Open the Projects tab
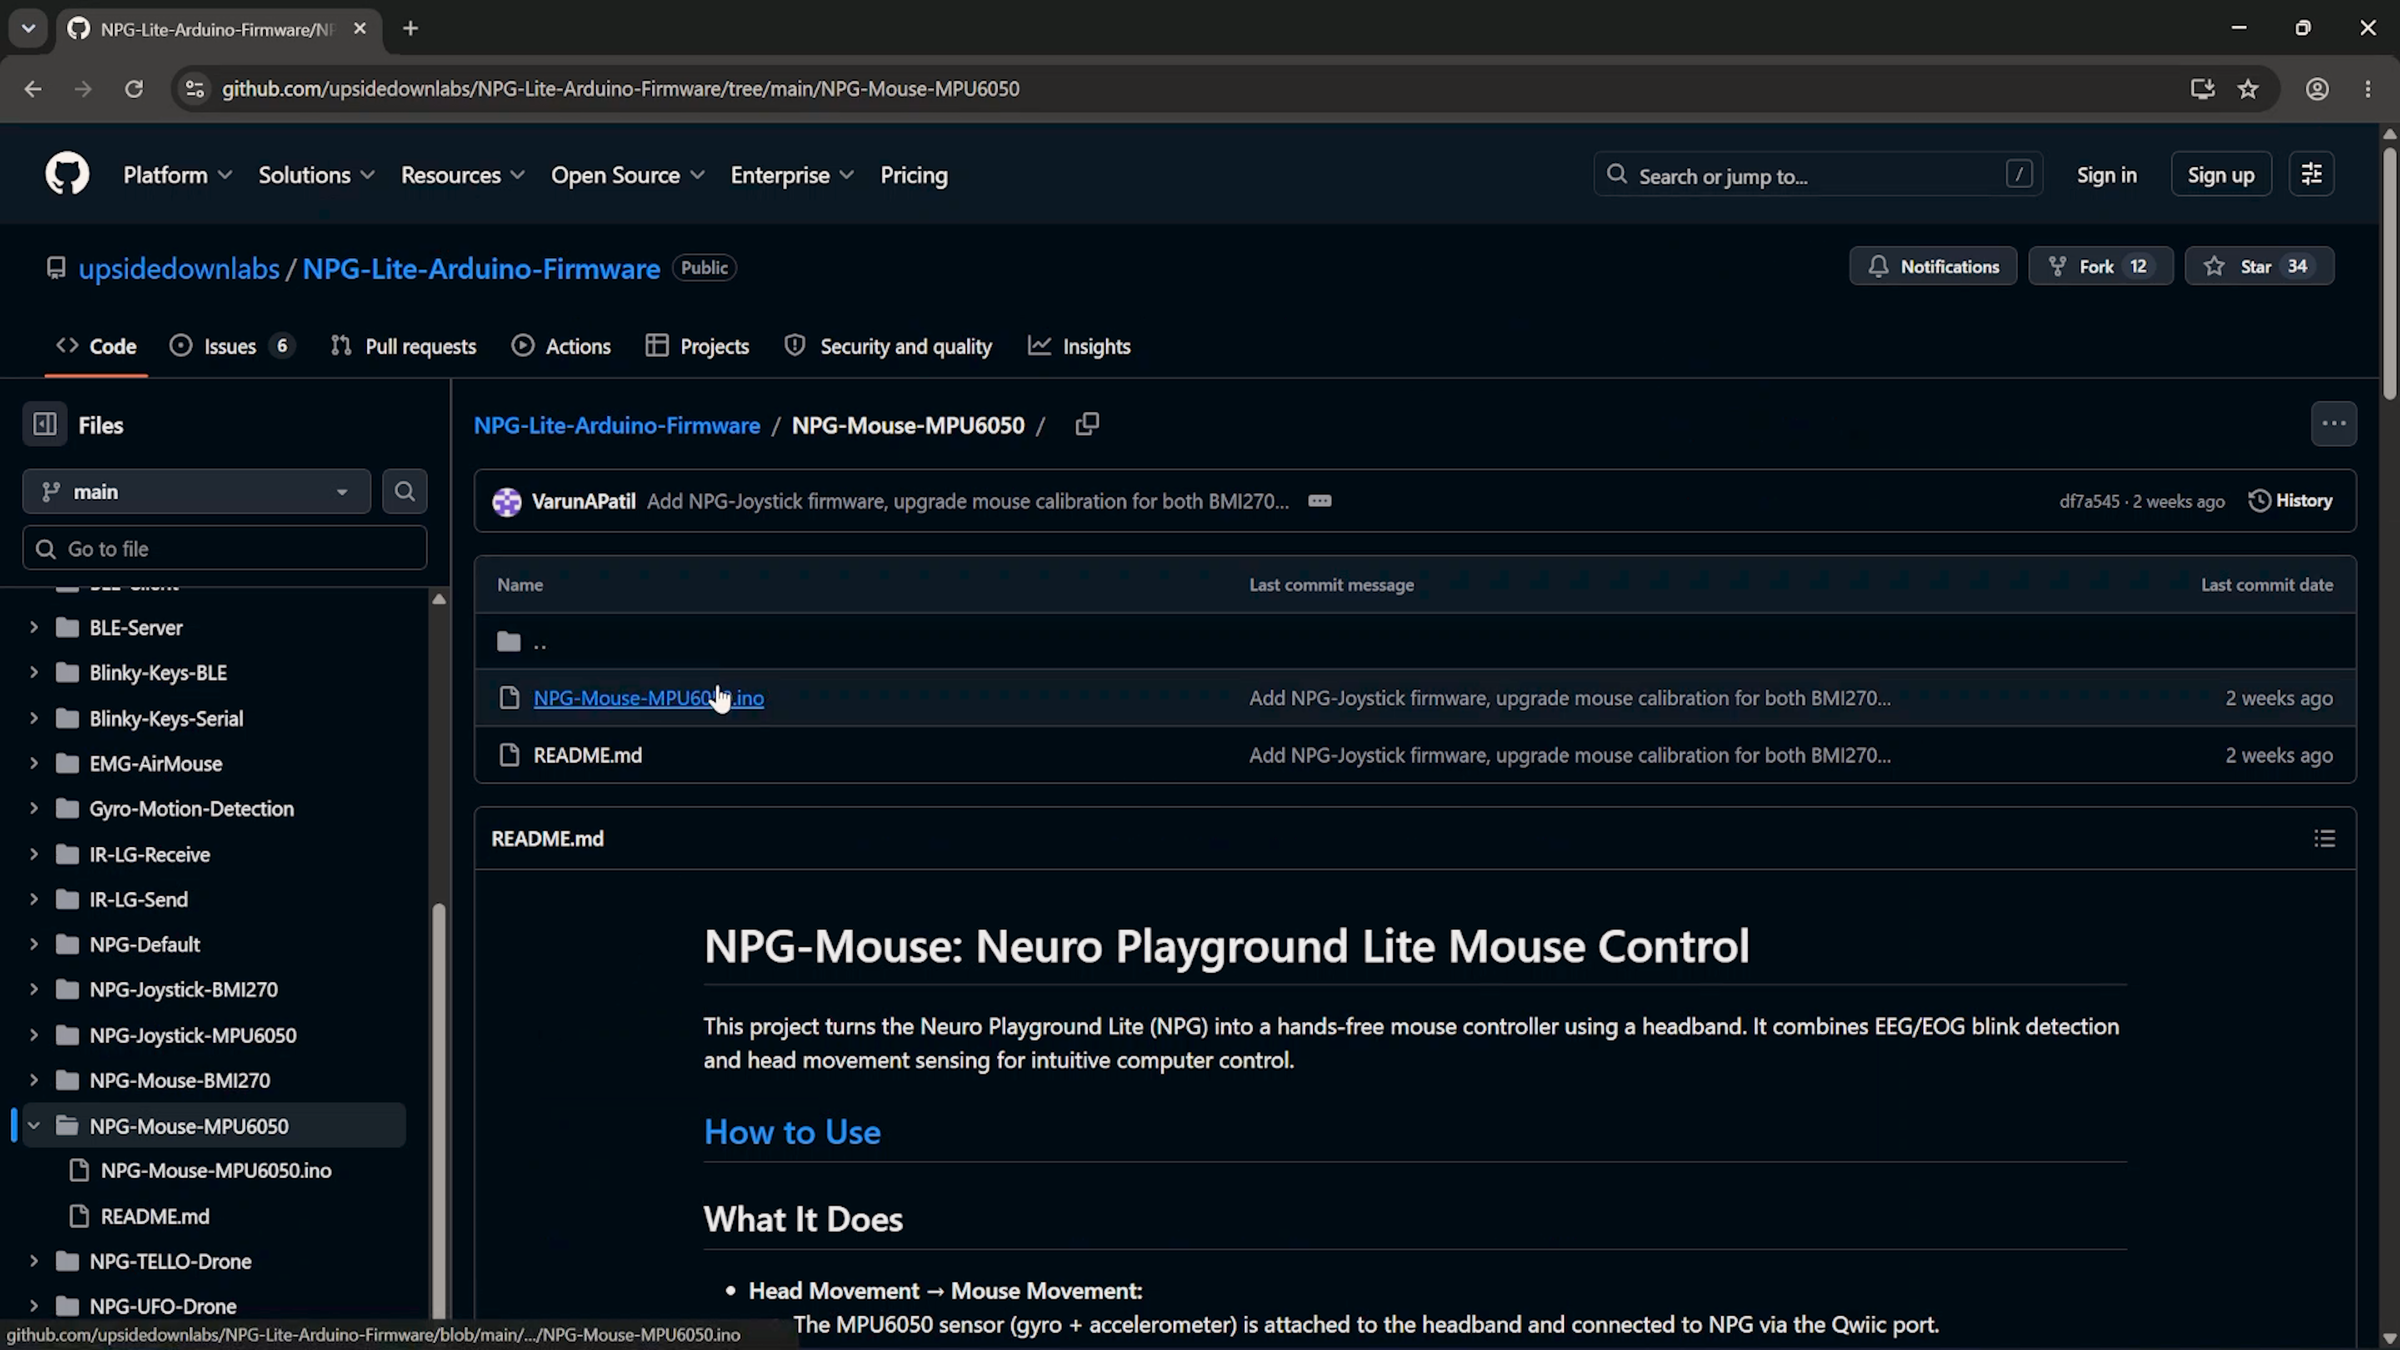This screenshot has height=1350, width=2400. click(698, 347)
